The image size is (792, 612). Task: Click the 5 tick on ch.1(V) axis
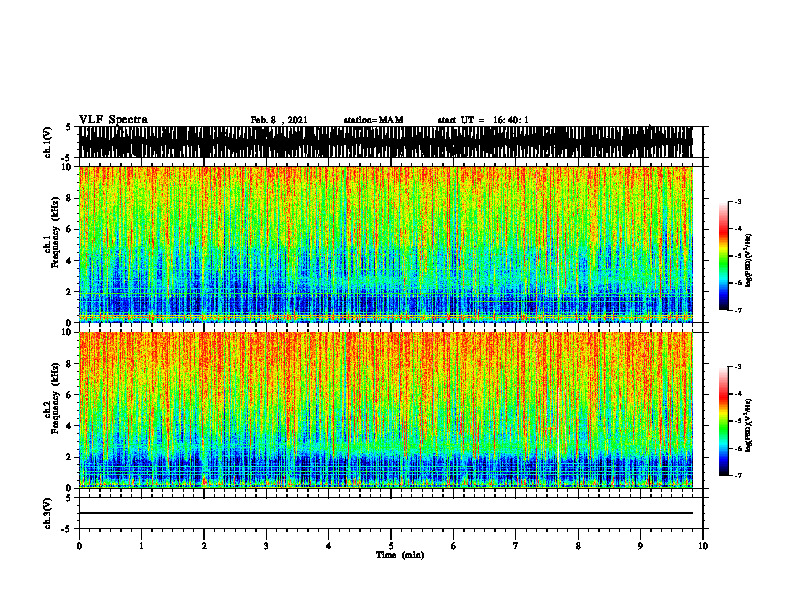click(68, 127)
